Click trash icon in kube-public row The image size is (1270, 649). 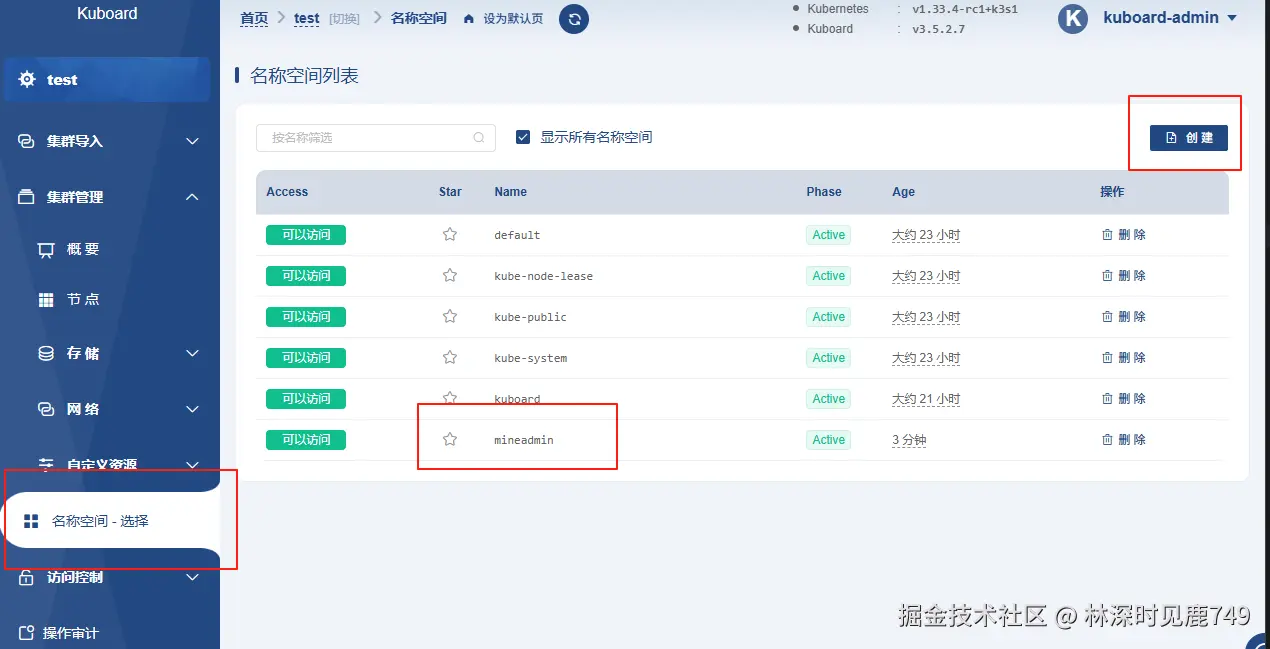pos(1107,316)
